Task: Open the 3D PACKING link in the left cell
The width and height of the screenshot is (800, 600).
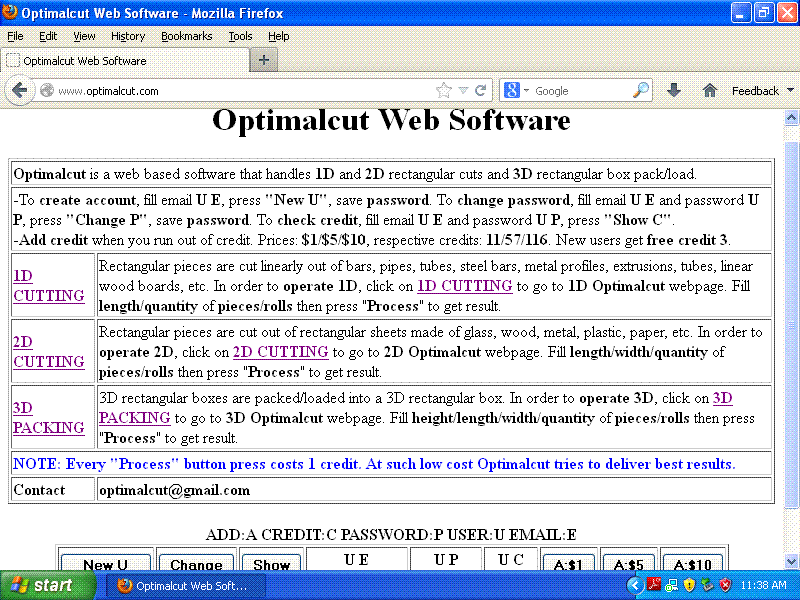Action: point(49,417)
